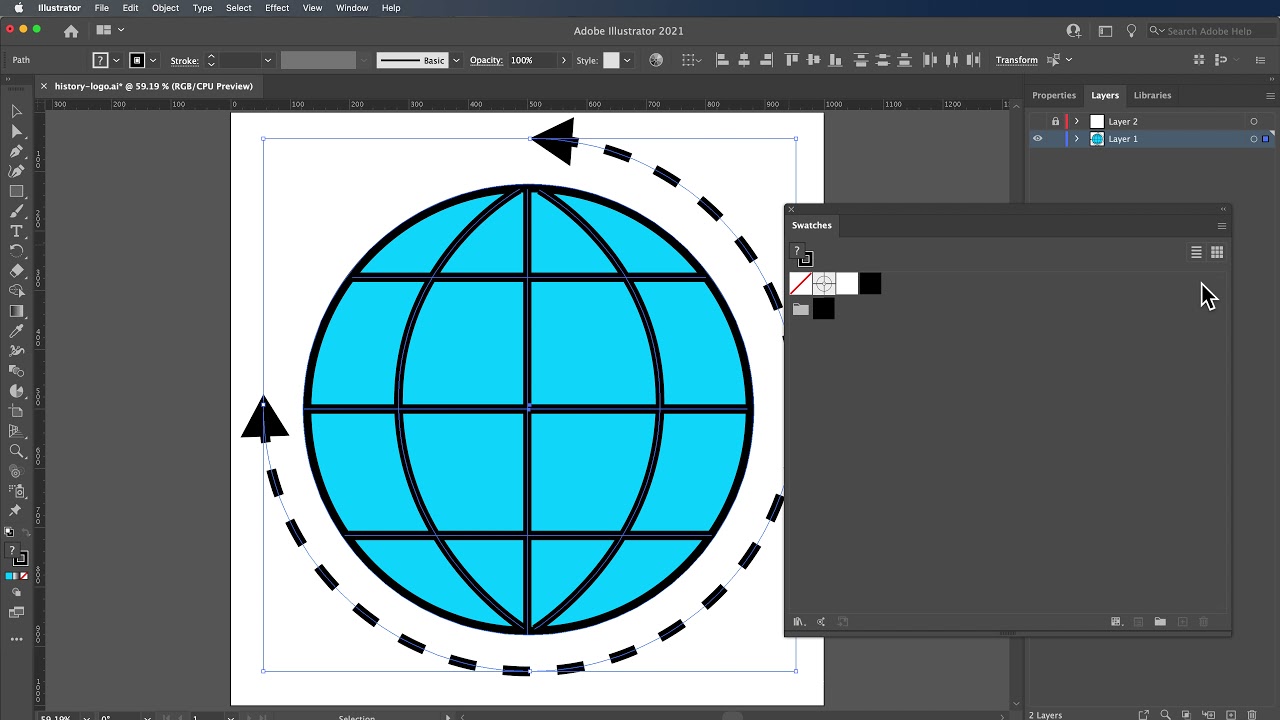Image resolution: width=1280 pixels, height=720 pixels.
Task: Toggle Layer 2 target circle
Action: click(1254, 122)
